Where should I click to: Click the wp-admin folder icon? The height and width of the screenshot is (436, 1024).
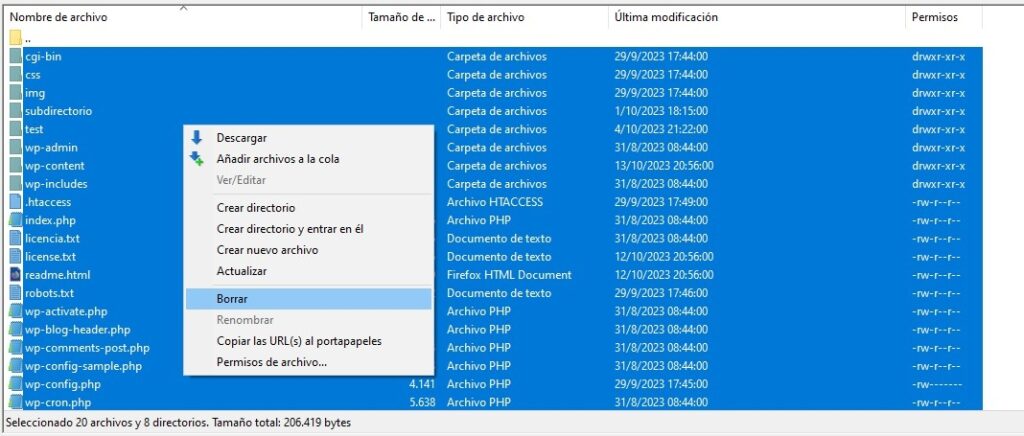16,148
